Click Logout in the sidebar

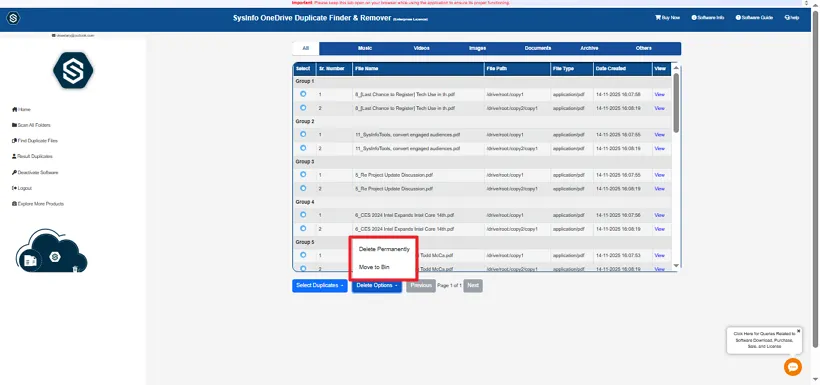click(x=22, y=188)
